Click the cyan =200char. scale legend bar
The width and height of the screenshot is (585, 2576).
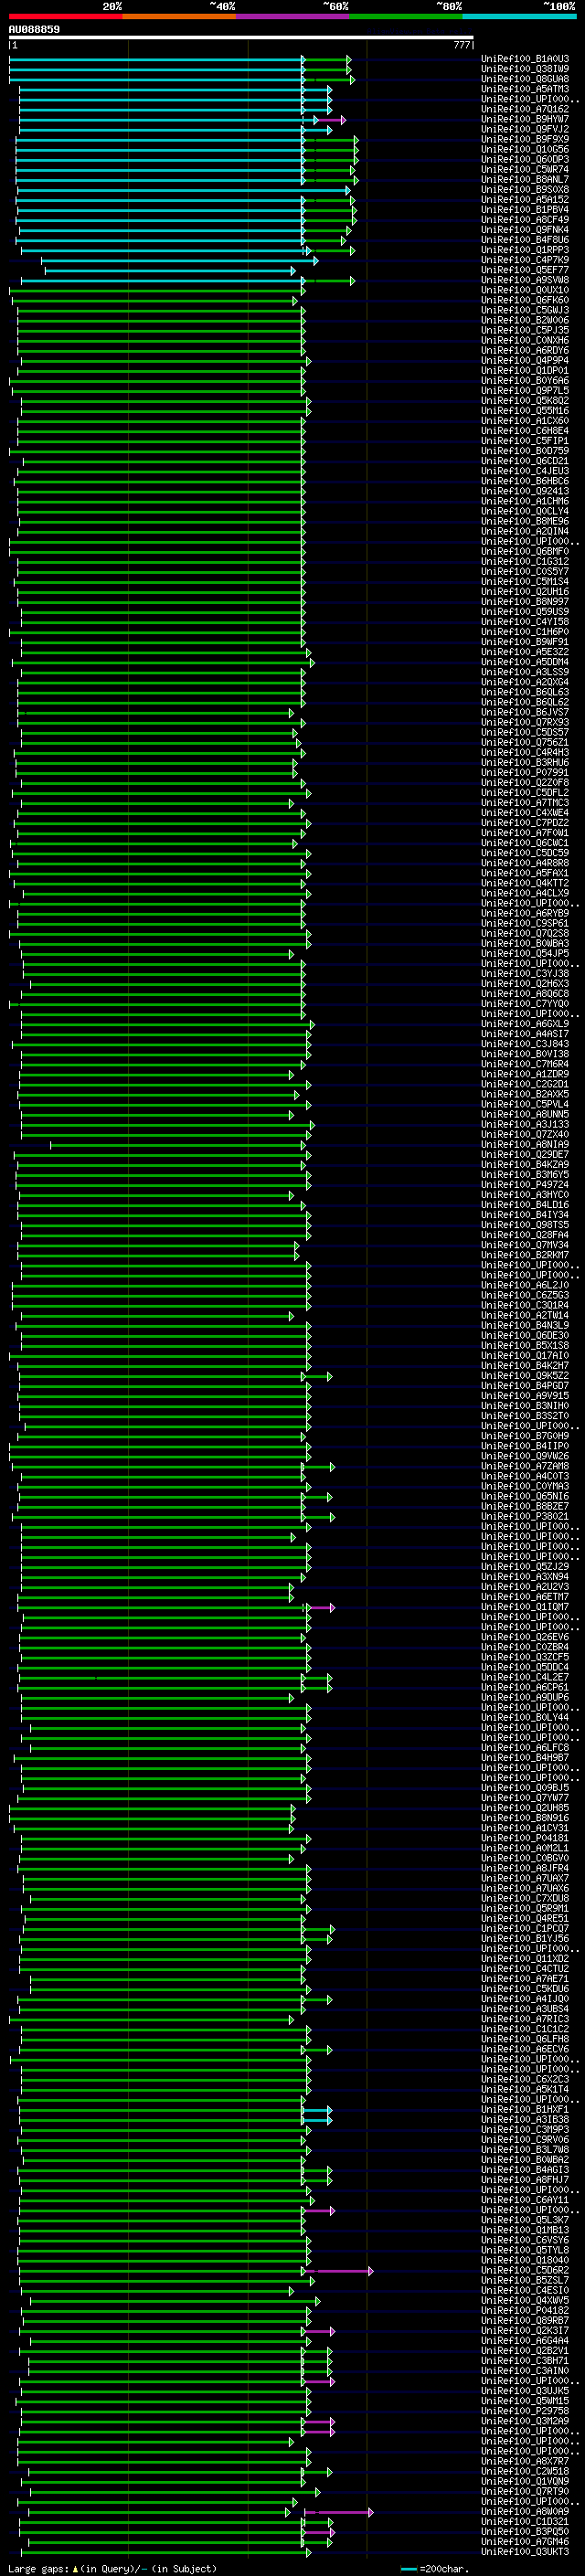408,2569
